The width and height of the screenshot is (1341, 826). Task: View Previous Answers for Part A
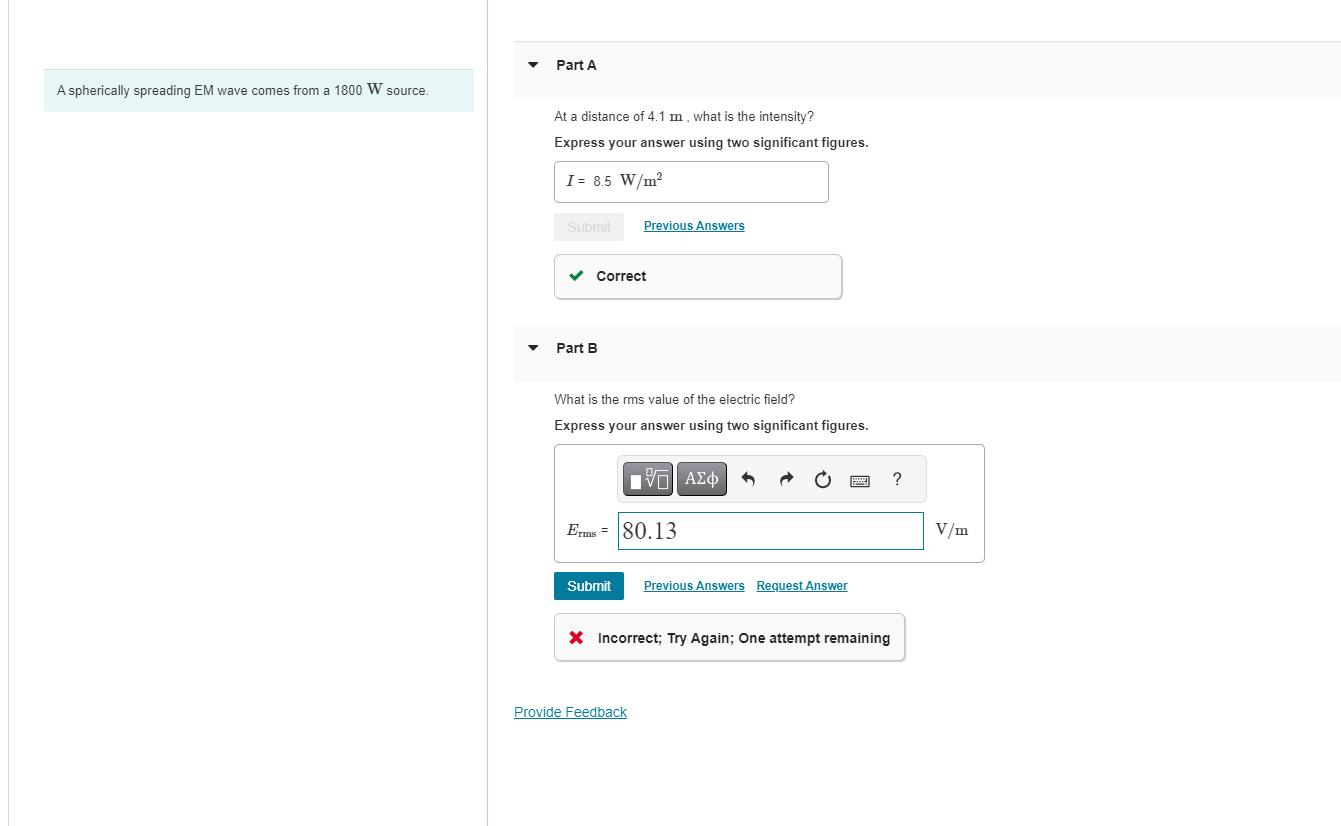point(694,226)
